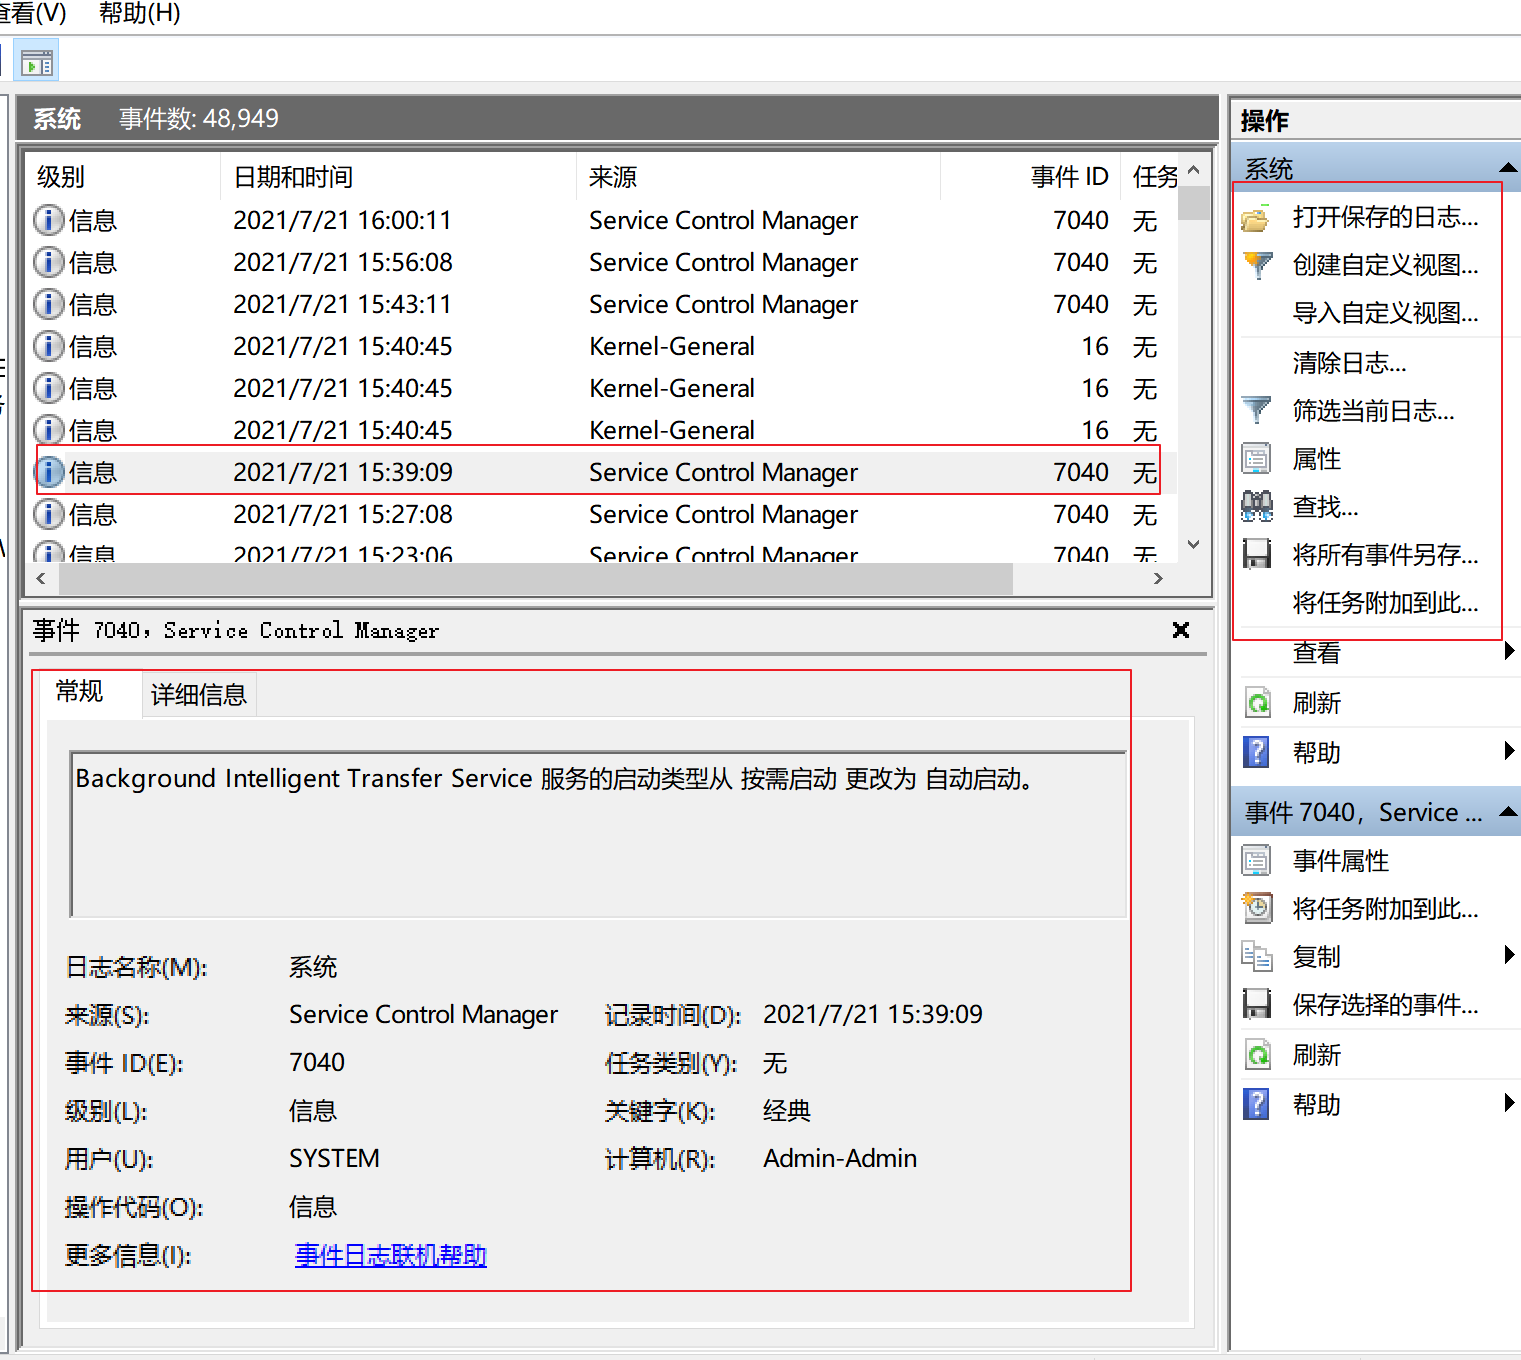Switch to the 详细信息 tab
1521x1360 pixels.
click(198, 695)
